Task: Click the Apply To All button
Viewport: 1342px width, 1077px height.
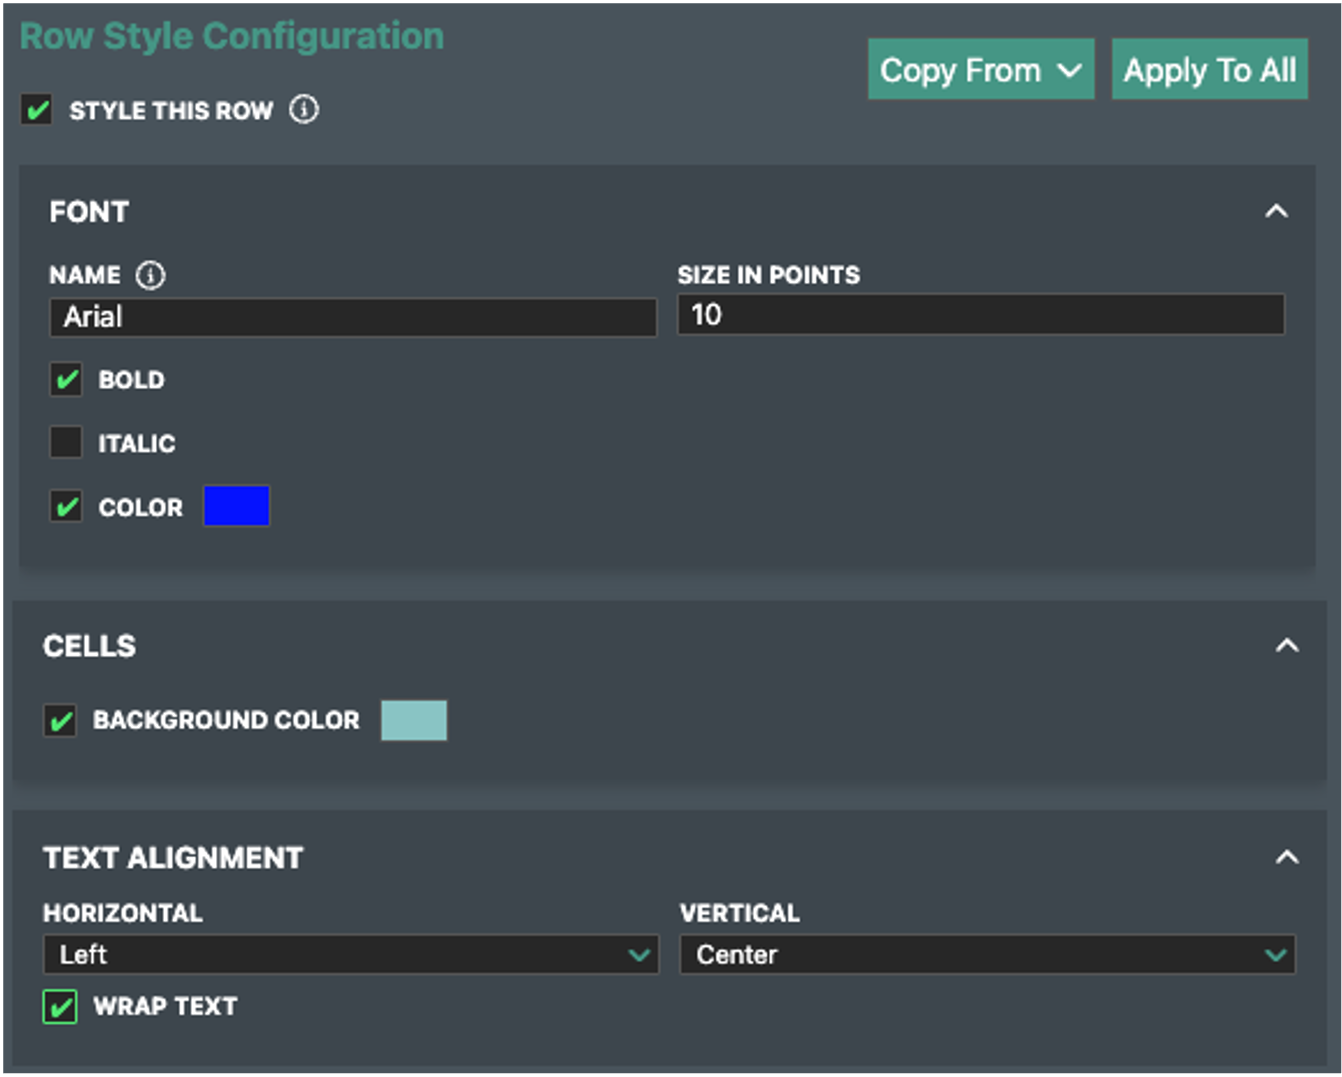Action: (1210, 69)
